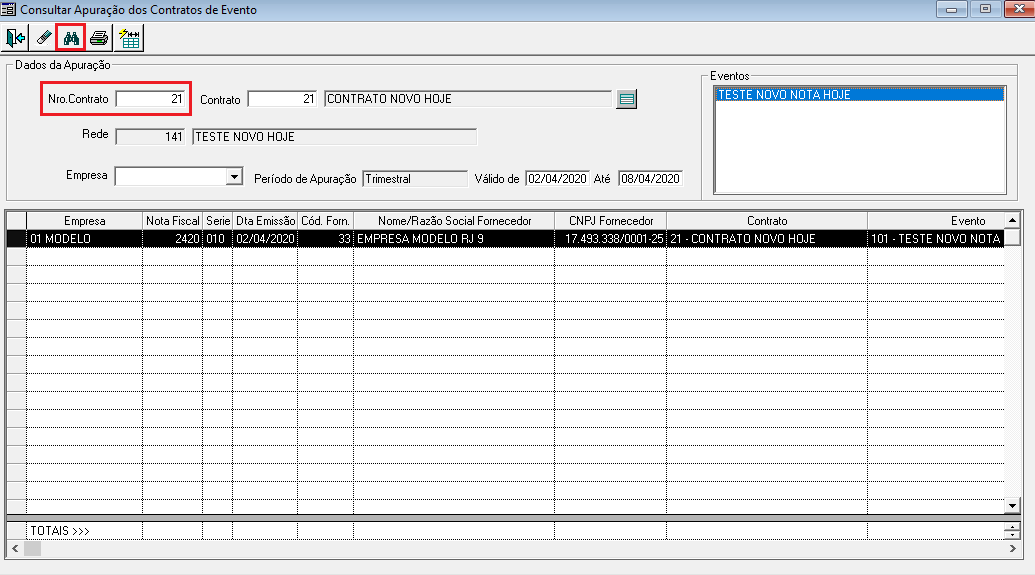The image size is (1035, 575).
Task: Select the grid row selector of first row
Action: point(17,238)
